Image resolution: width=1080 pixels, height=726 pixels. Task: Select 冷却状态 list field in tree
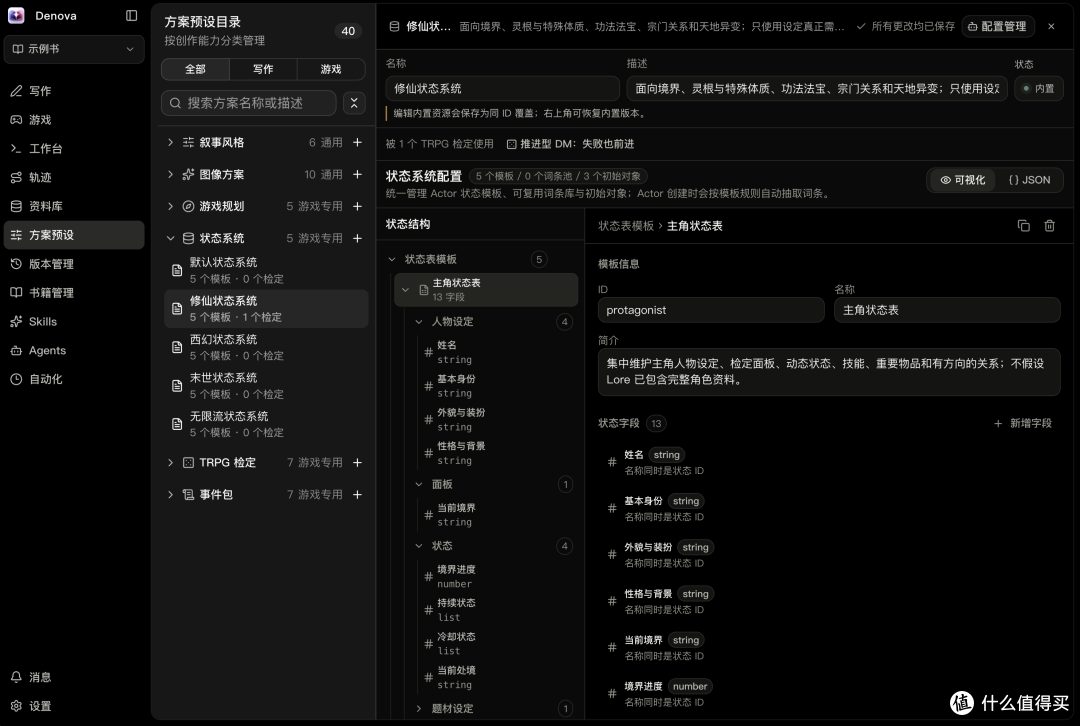pyautogui.click(x=496, y=643)
